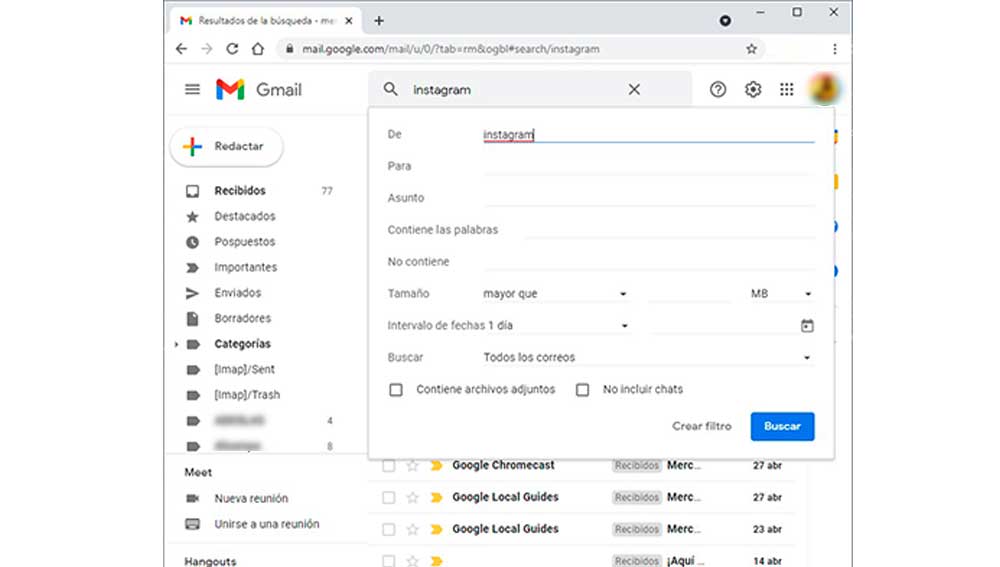Click the date input field
The height and width of the screenshot is (567, 1000).
coord(723,325)
